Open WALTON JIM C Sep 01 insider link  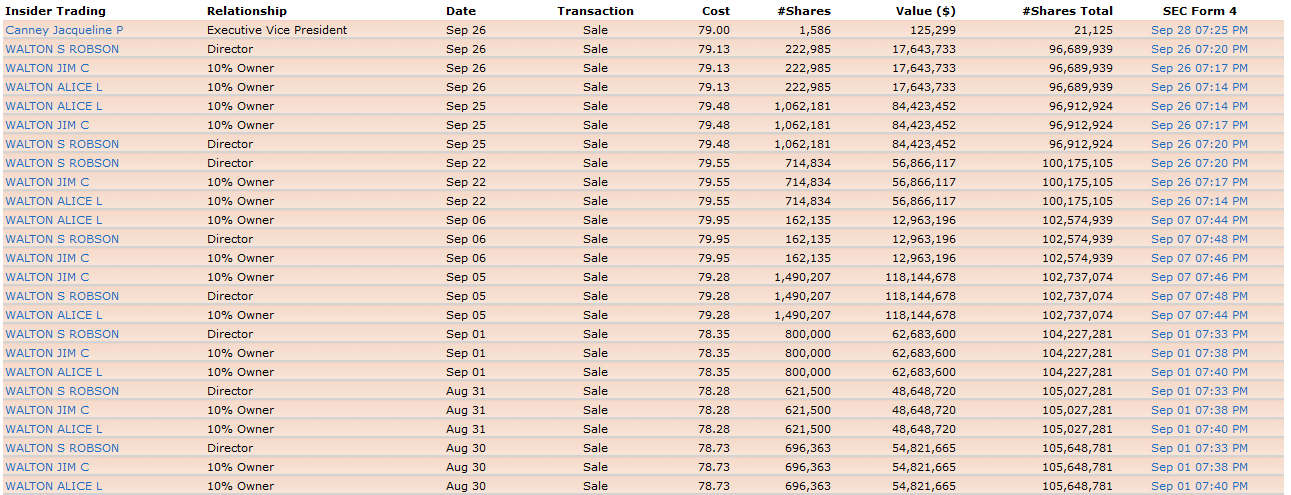[47, 353]
